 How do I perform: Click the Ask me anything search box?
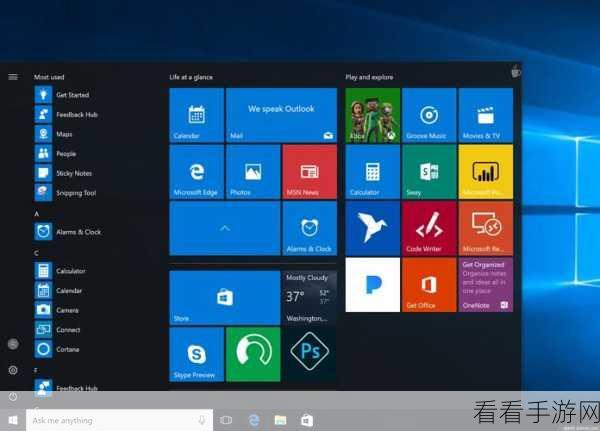tap(119, 420)
